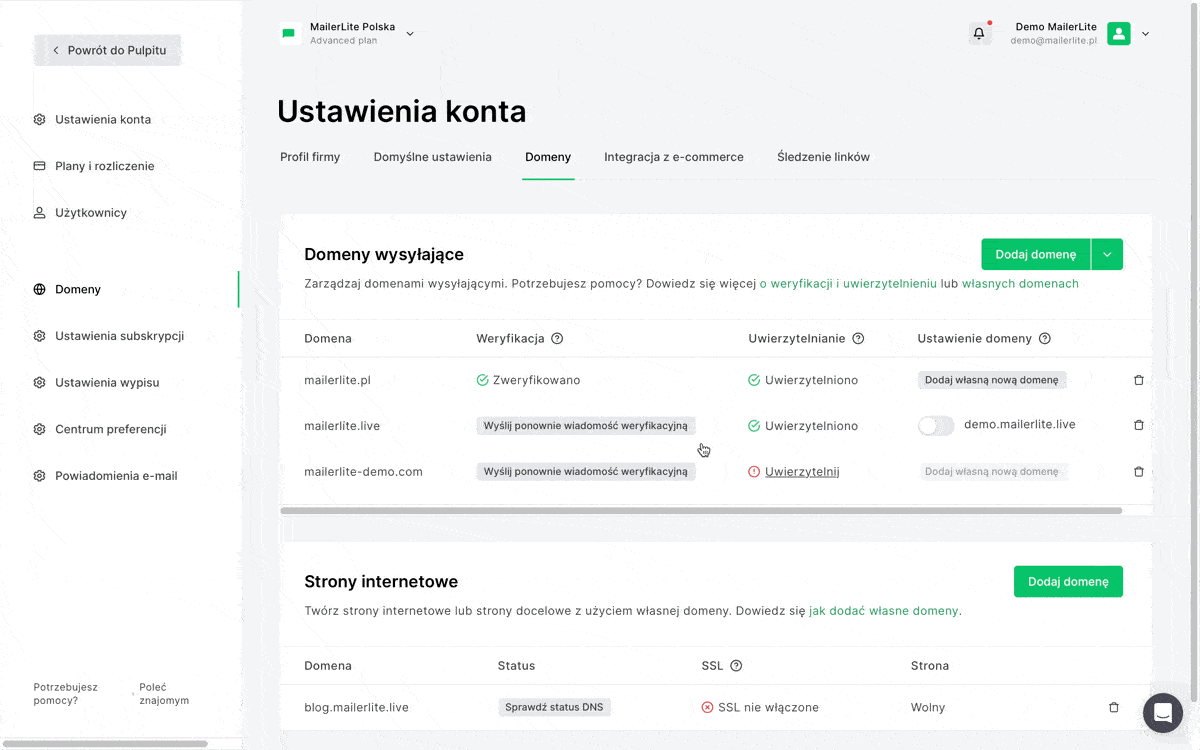Open the Demo MailerLite user menu chevron
Screen dimensions: 1200x750
pos(1145,34)
